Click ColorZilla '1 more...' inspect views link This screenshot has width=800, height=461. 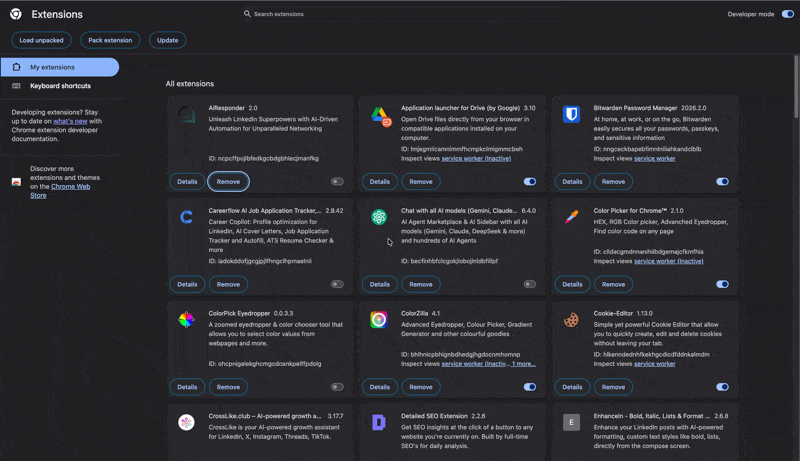coord(523,364)
